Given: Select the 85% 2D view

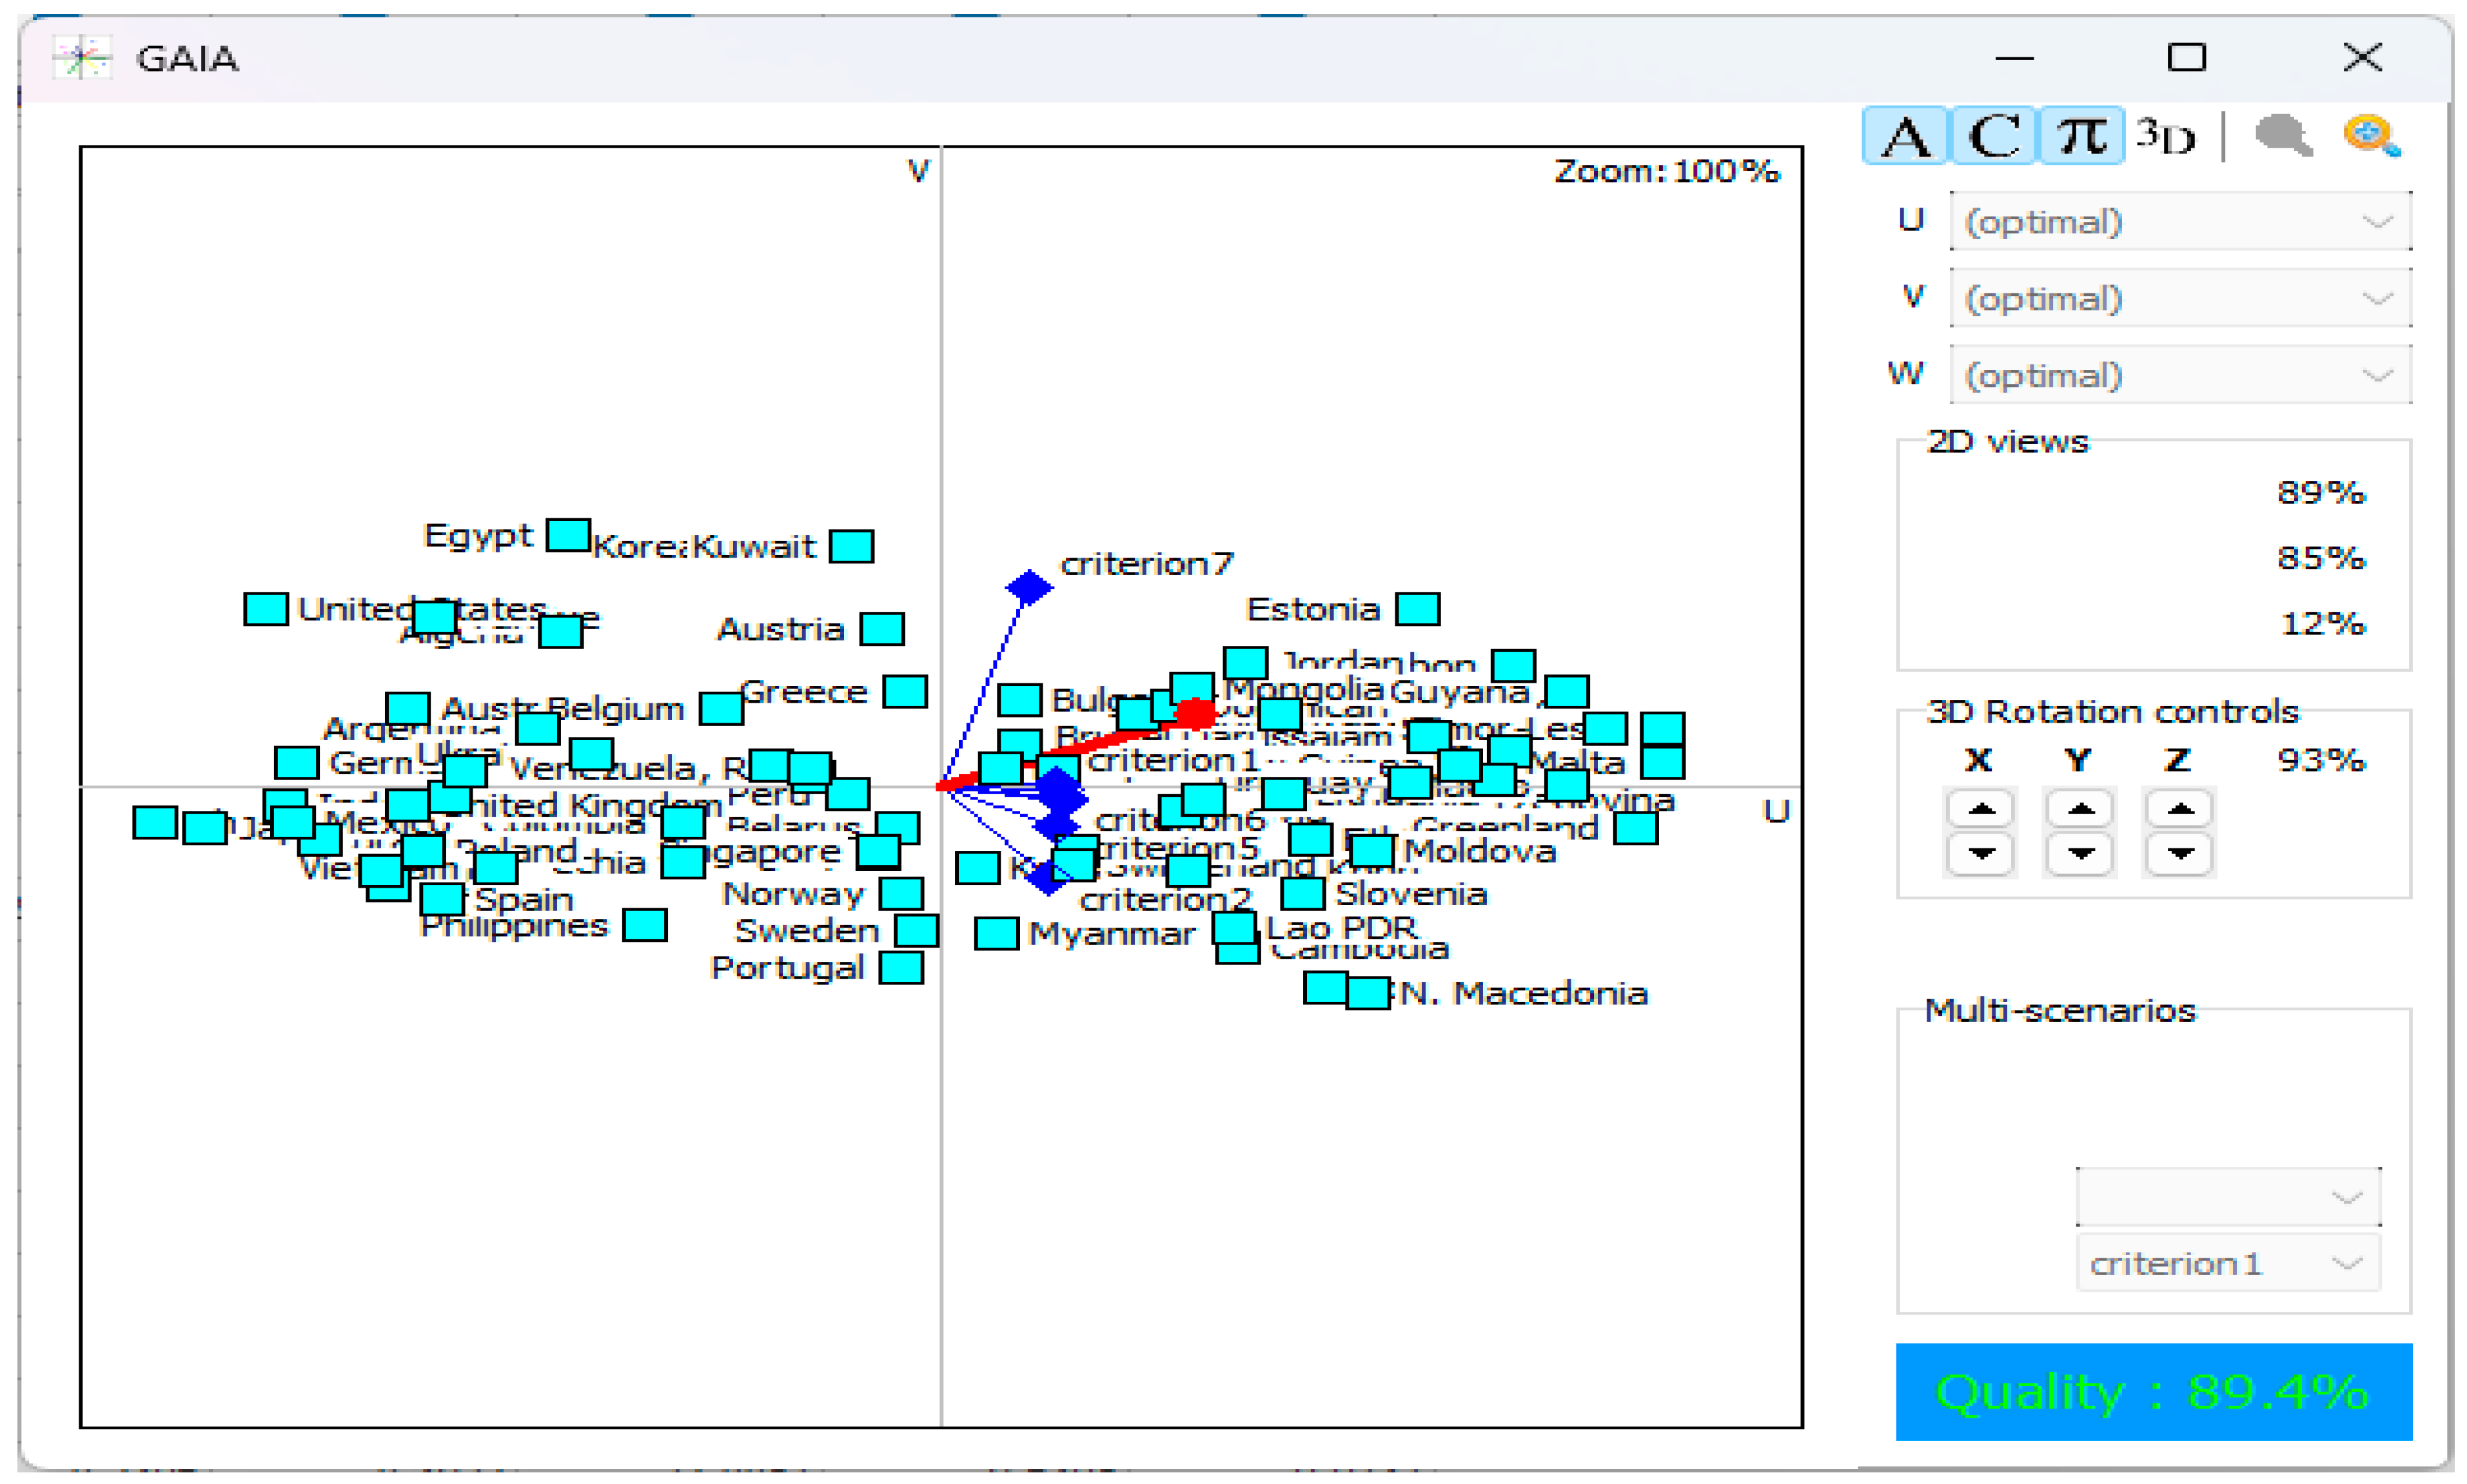Looking at the screenshot, I should pos(2320,557).
